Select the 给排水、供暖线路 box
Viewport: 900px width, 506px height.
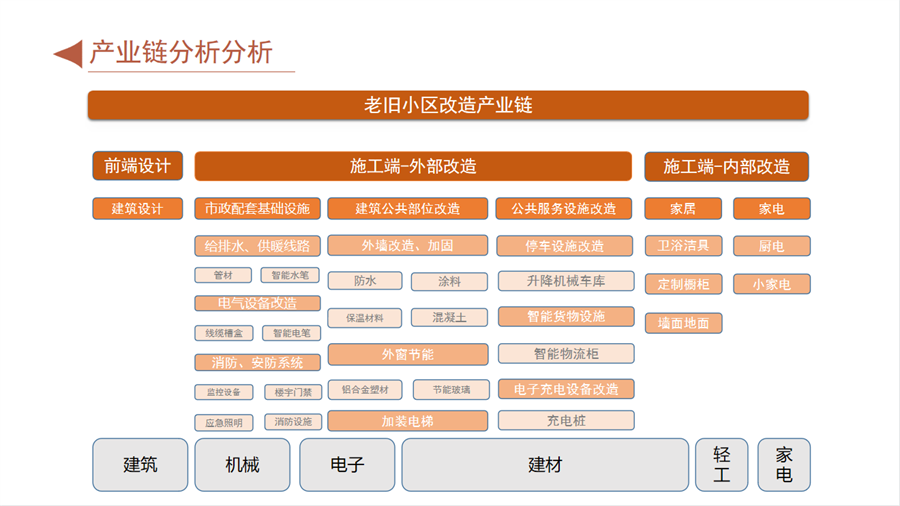[x=257, y=246]
